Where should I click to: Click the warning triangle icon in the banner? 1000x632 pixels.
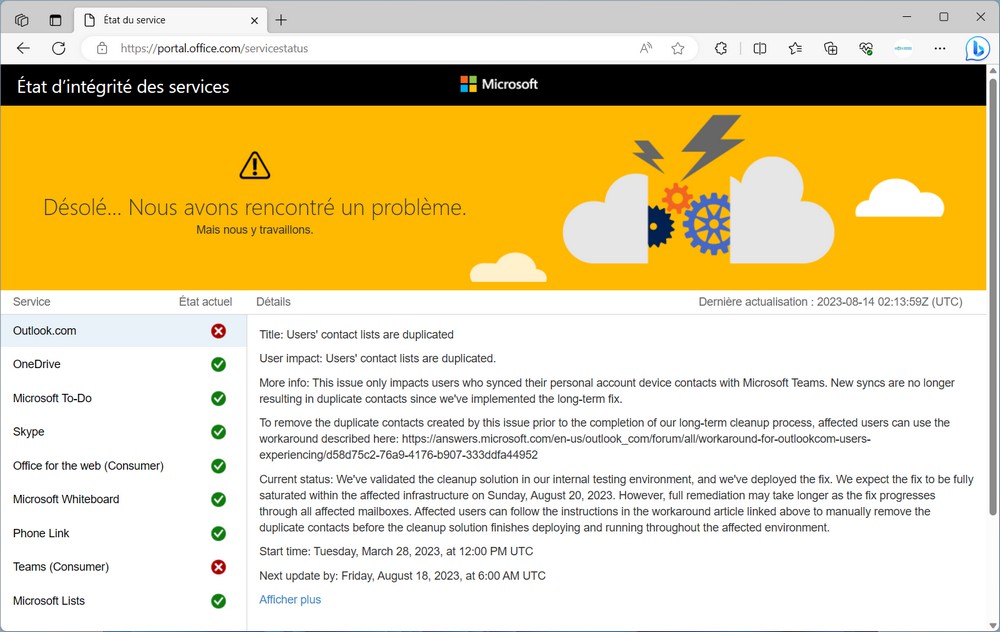pyautogui.click(x=254, y=165)
